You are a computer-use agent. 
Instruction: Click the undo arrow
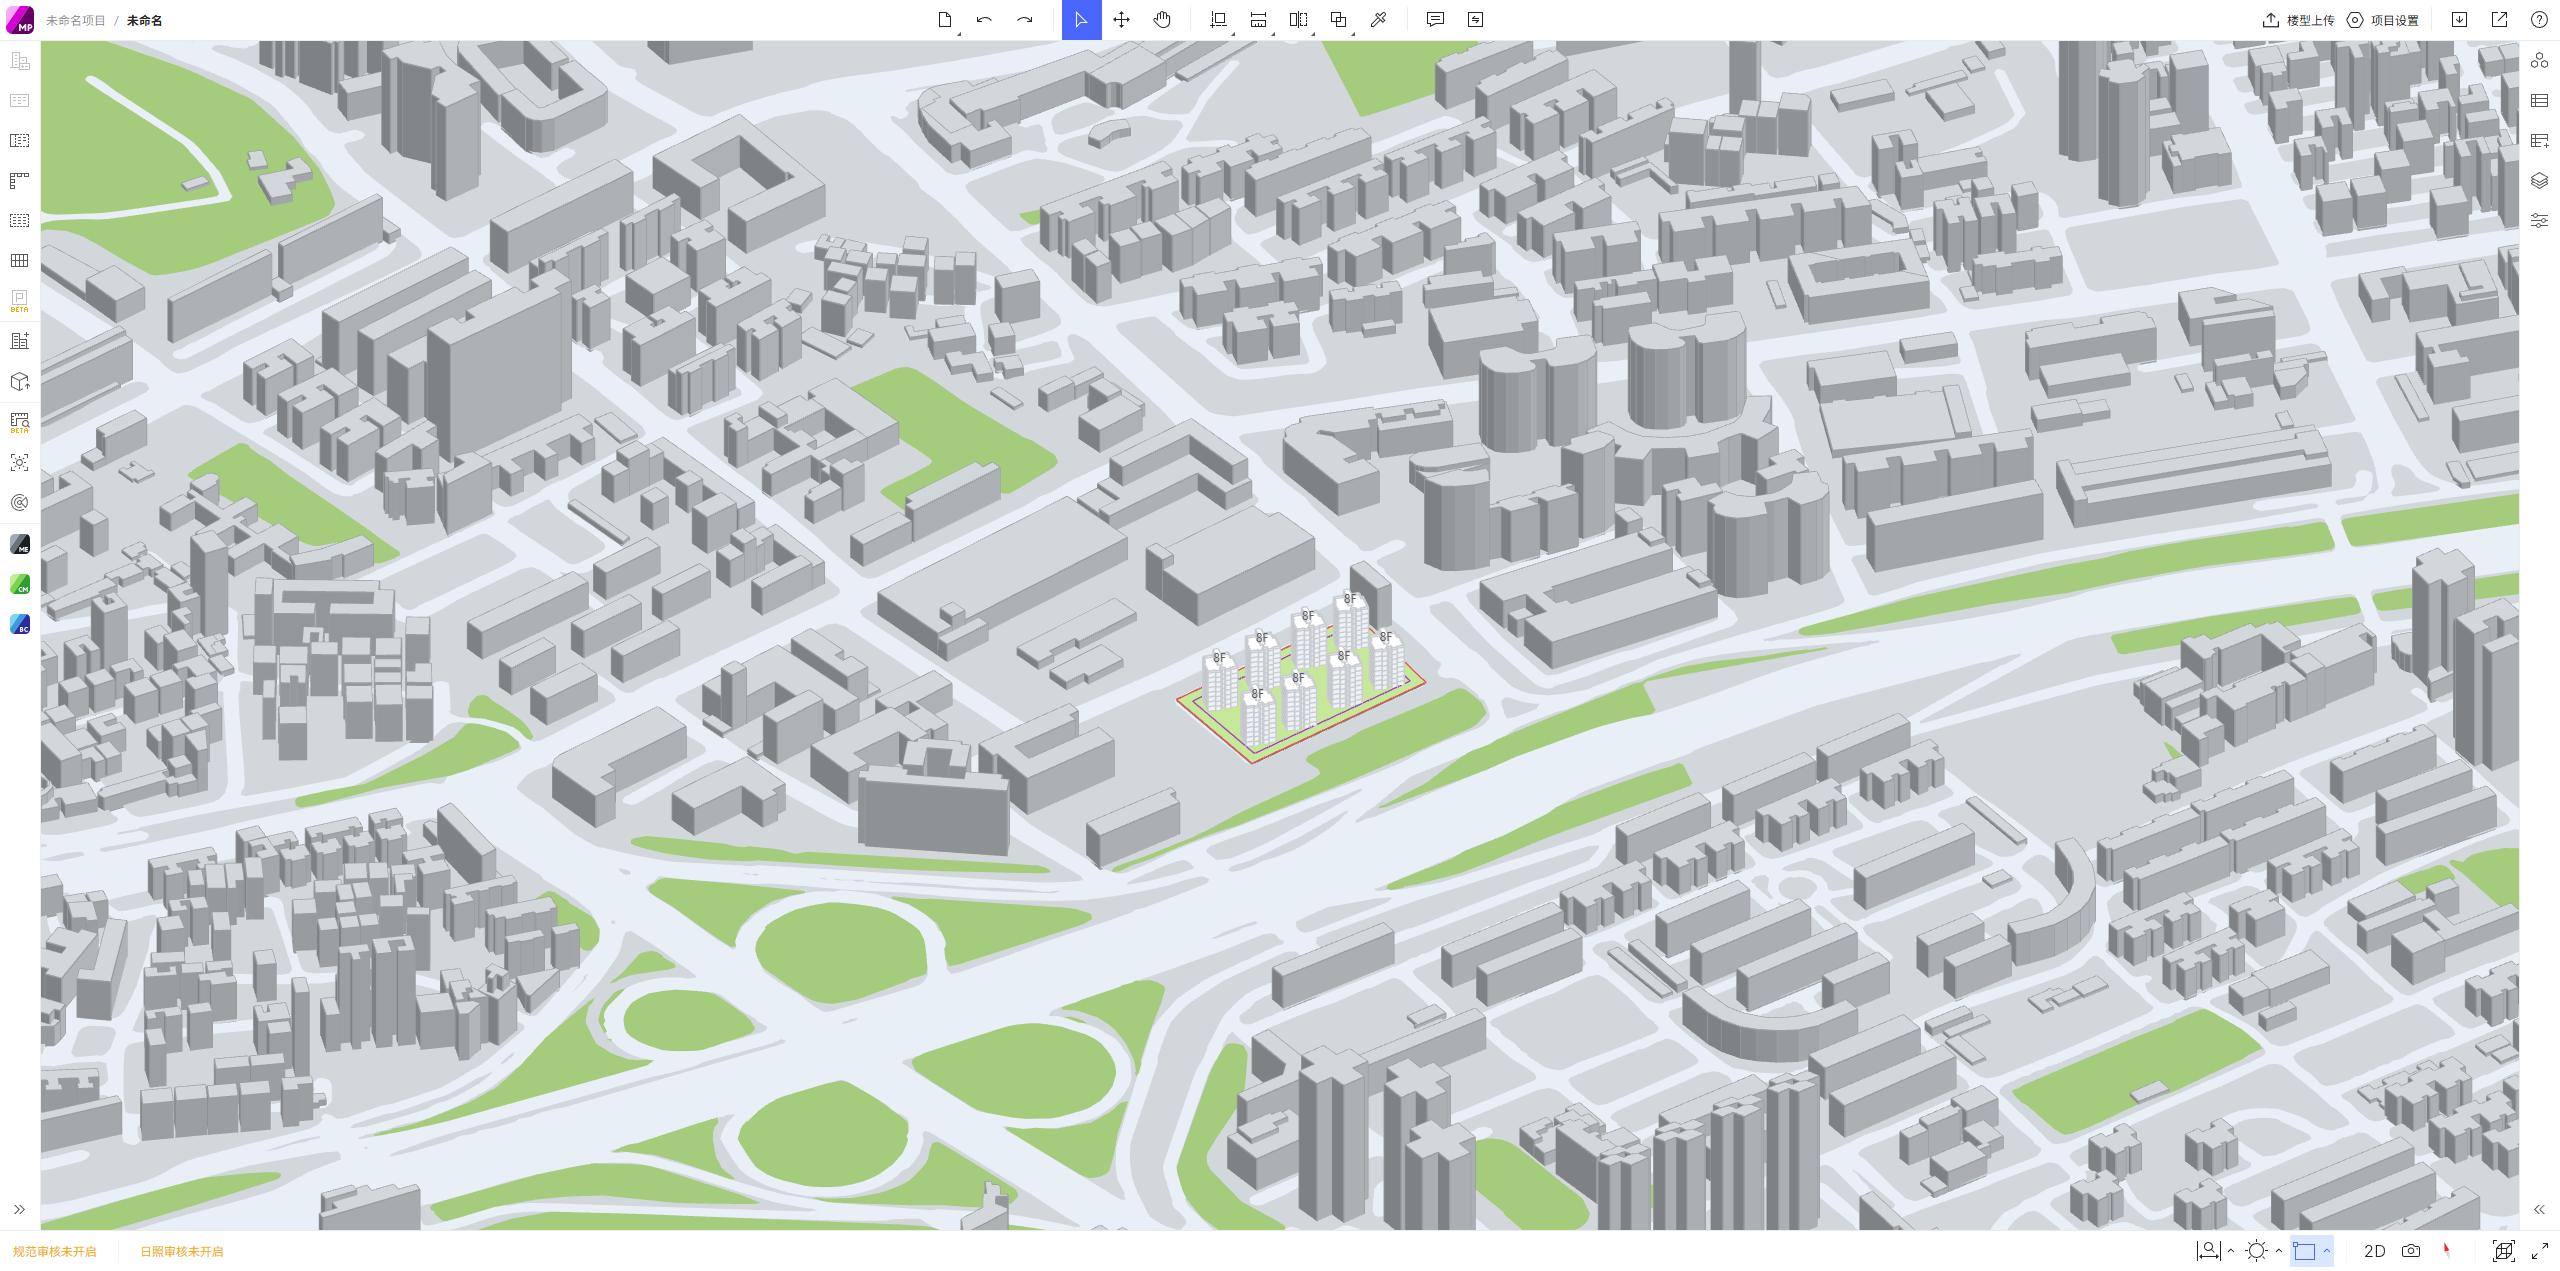coord(984,20)
